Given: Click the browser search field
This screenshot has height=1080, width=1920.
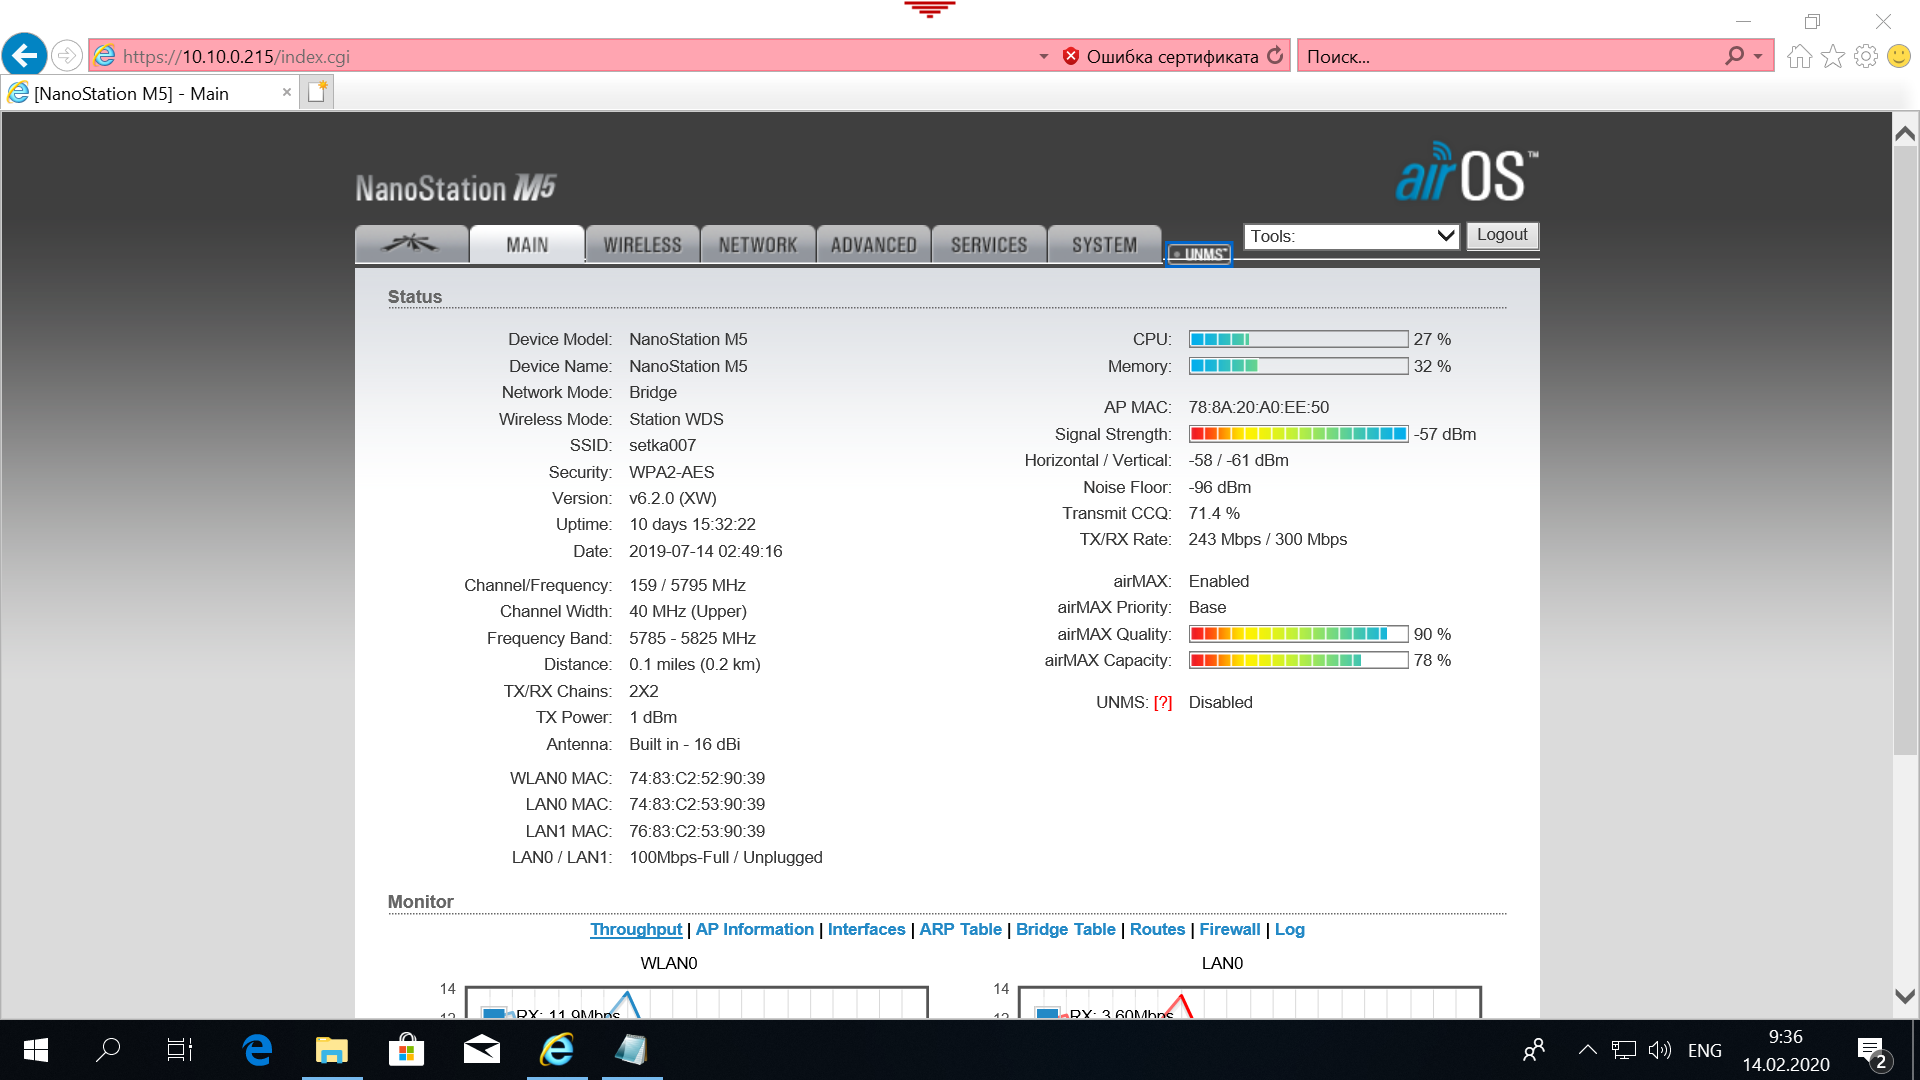Looking at the screenshot, I should (1510, 56).
